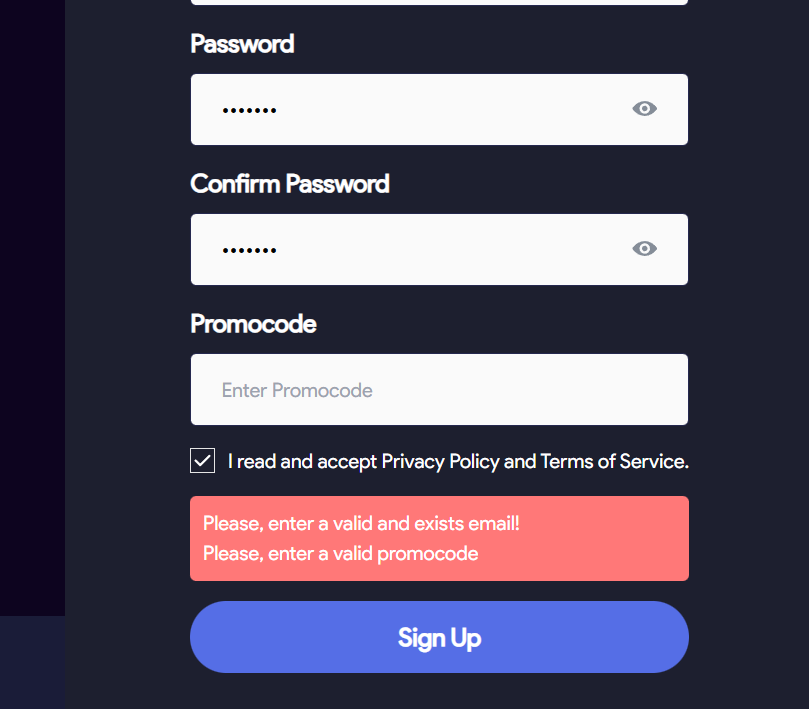
Task: Click the invalid promocode error message
Action: [340, 553]
